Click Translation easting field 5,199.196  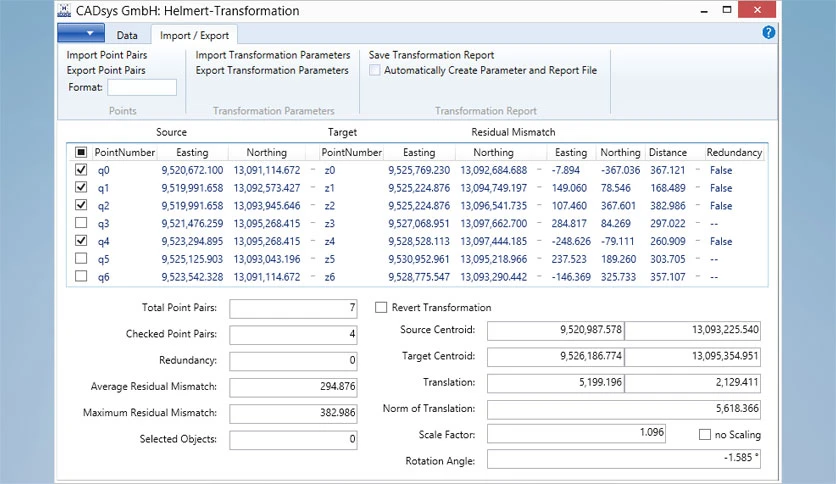[556, 383]
